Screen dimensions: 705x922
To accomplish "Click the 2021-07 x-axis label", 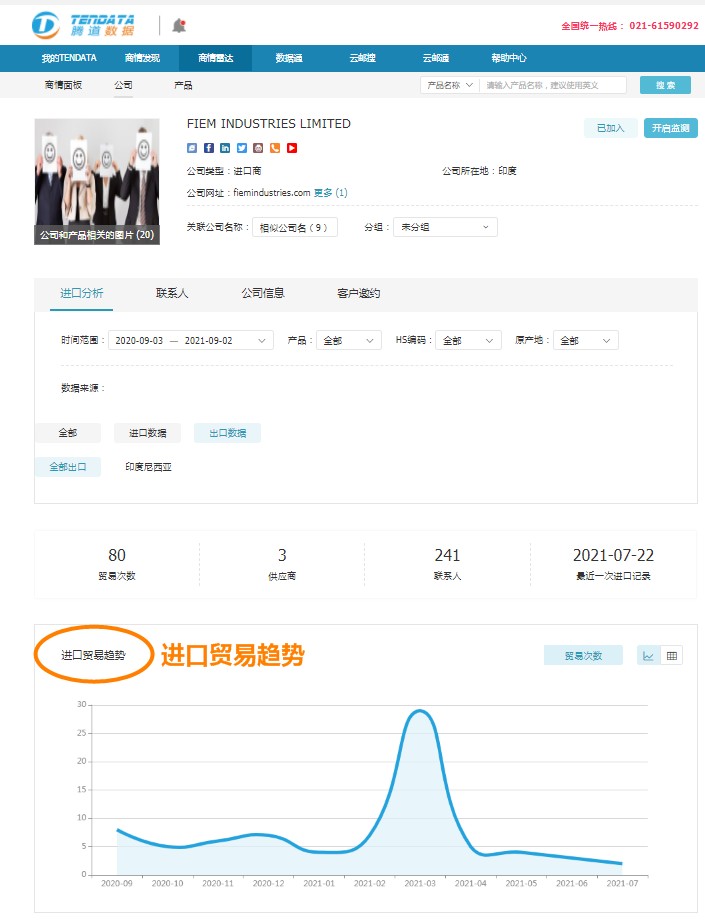I will pos(622,883).
